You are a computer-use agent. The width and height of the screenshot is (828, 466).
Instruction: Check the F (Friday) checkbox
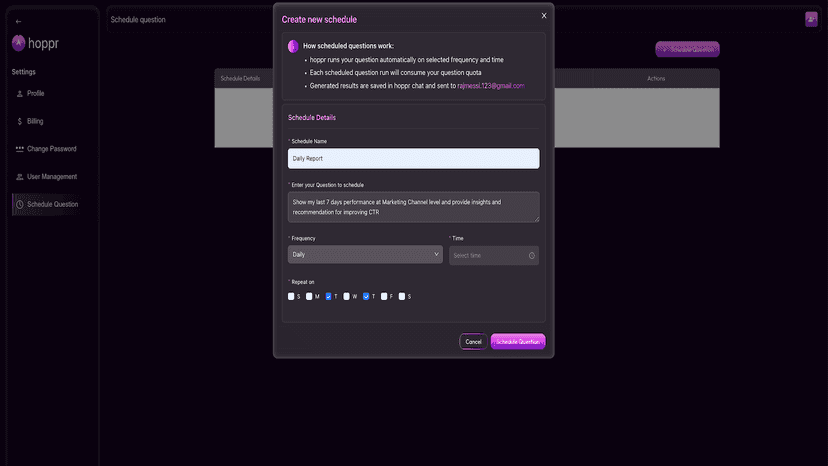pyautogui.click(x=384, y=296)
